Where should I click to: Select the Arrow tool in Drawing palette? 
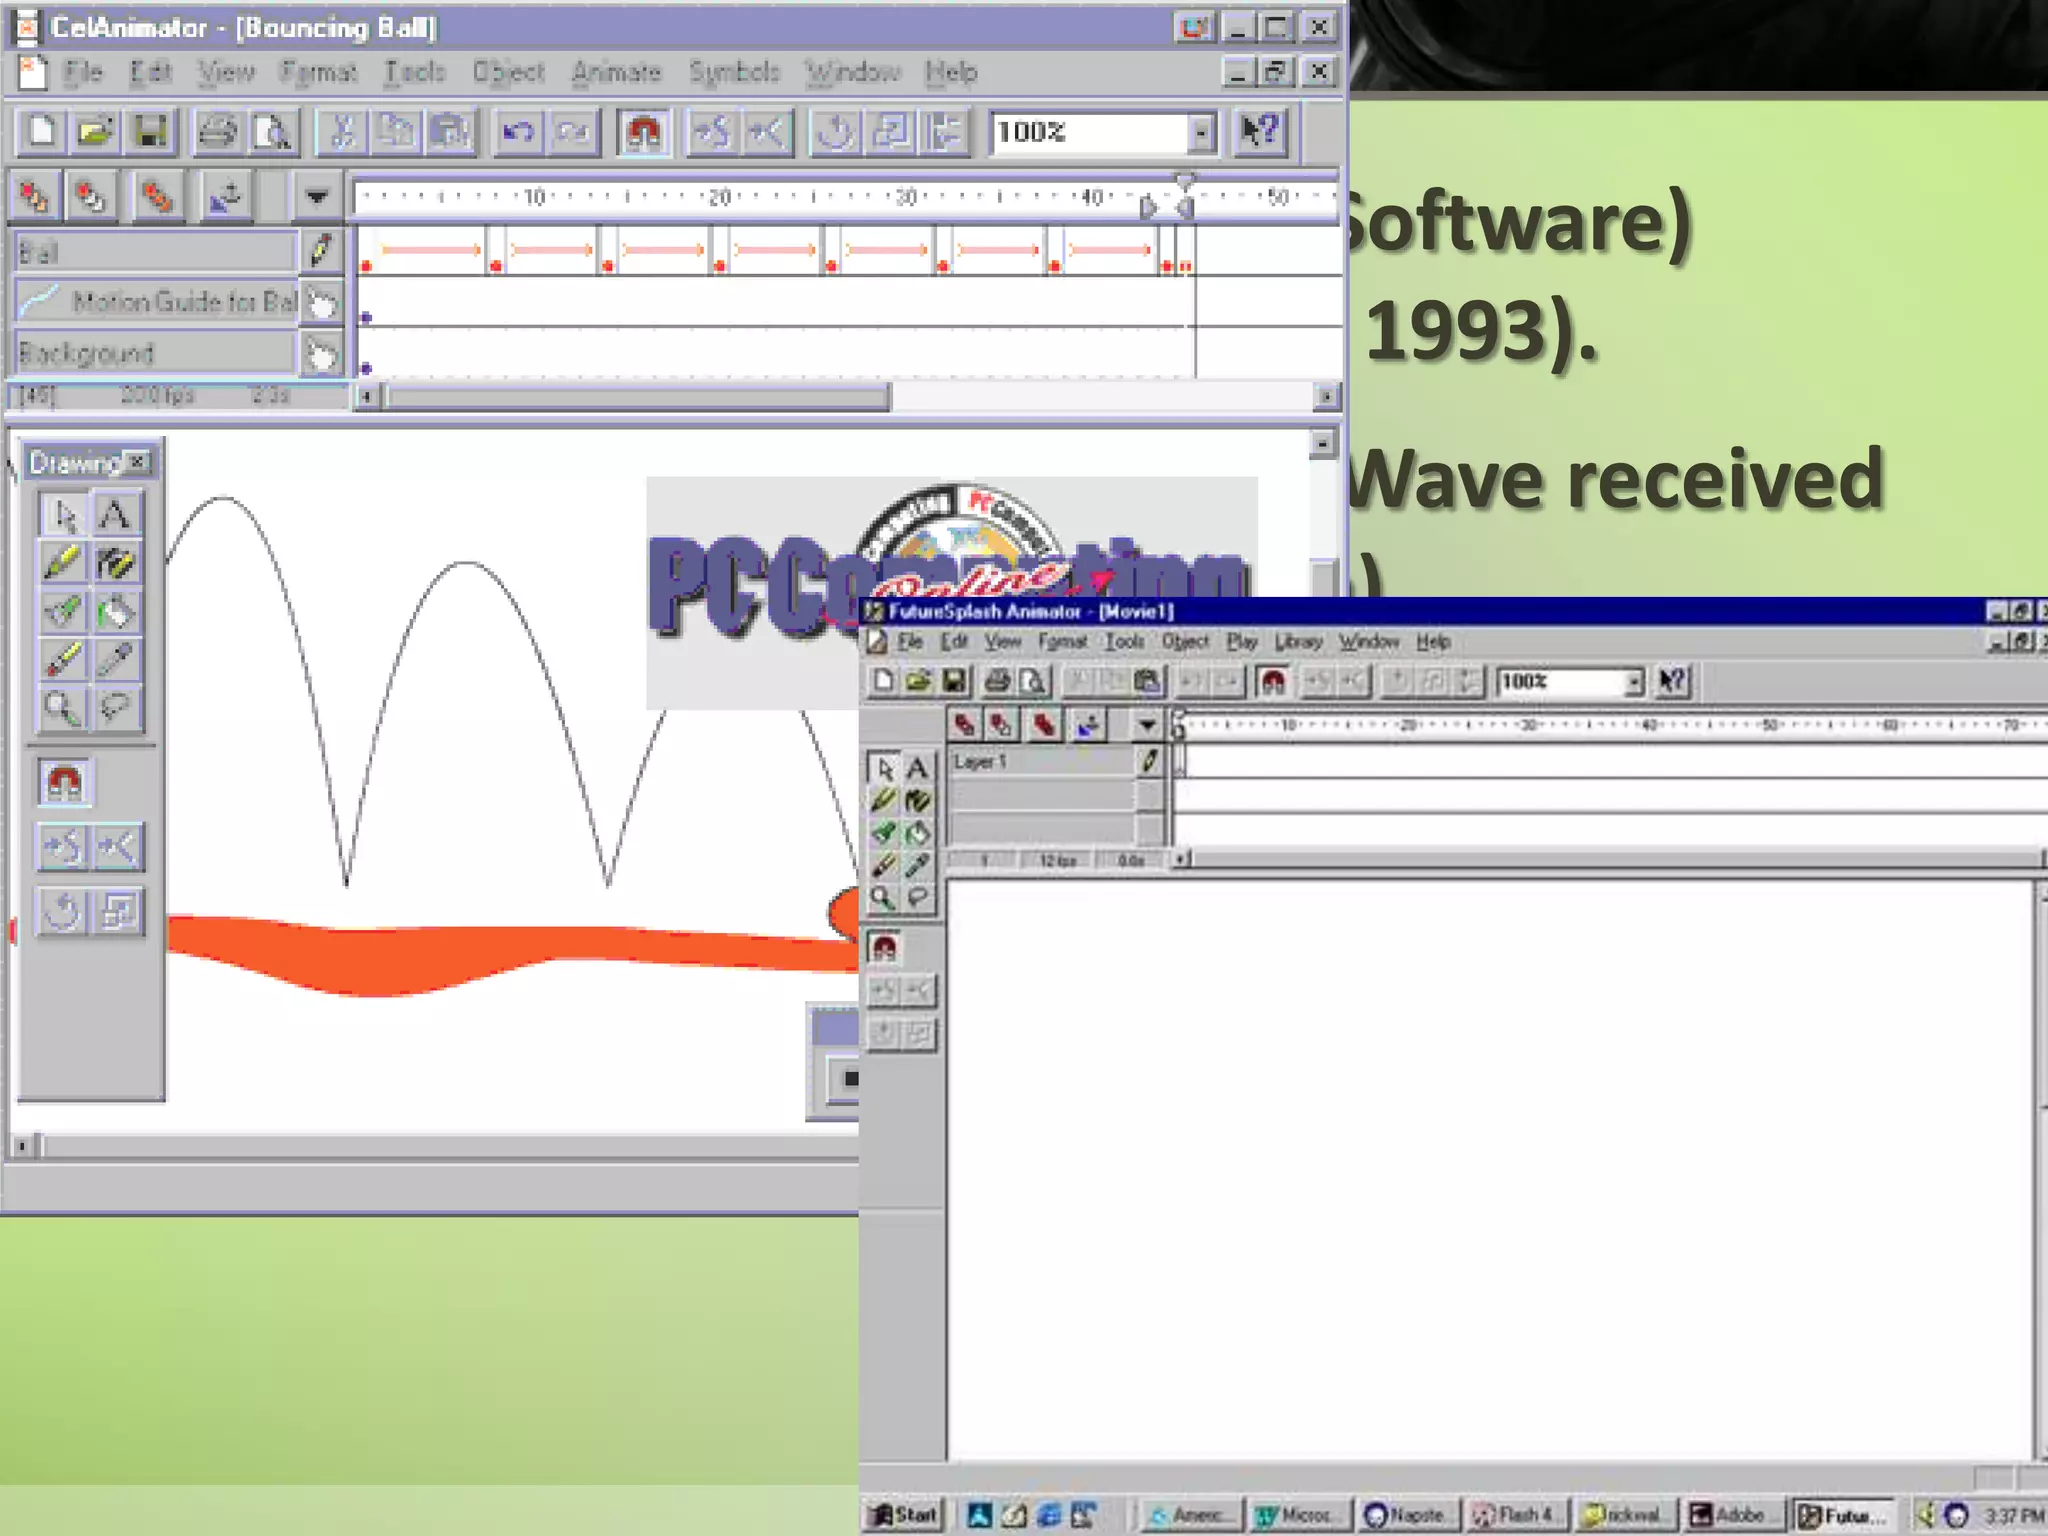65,516
